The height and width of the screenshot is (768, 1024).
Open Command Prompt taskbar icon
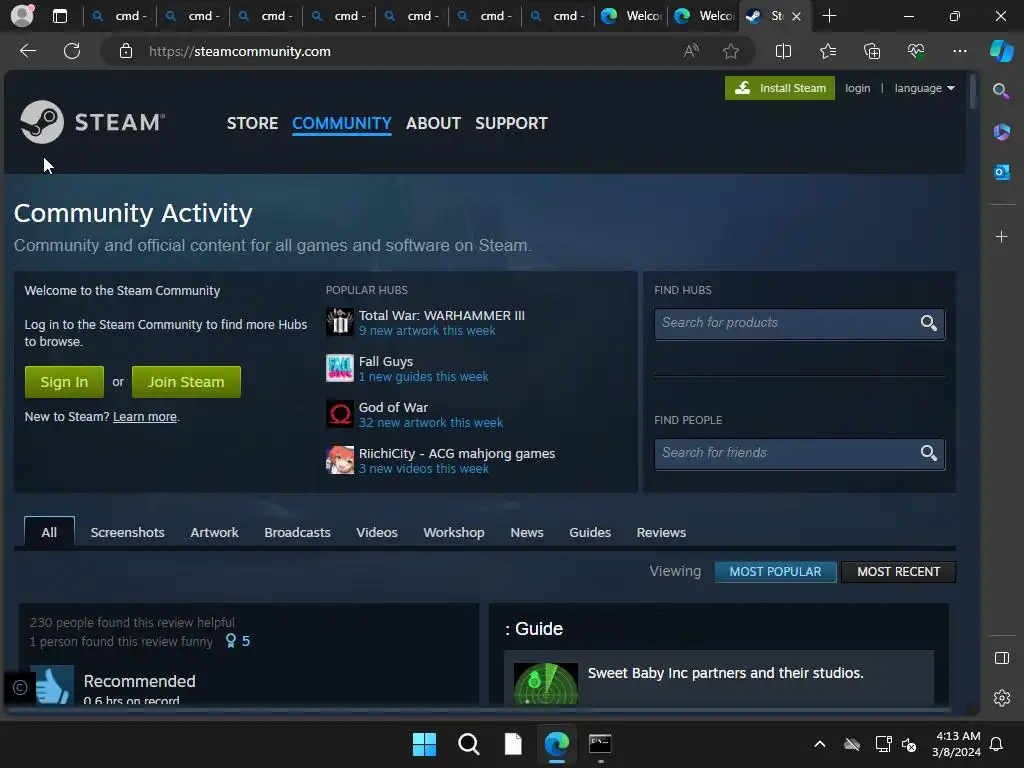coord(600,744)
